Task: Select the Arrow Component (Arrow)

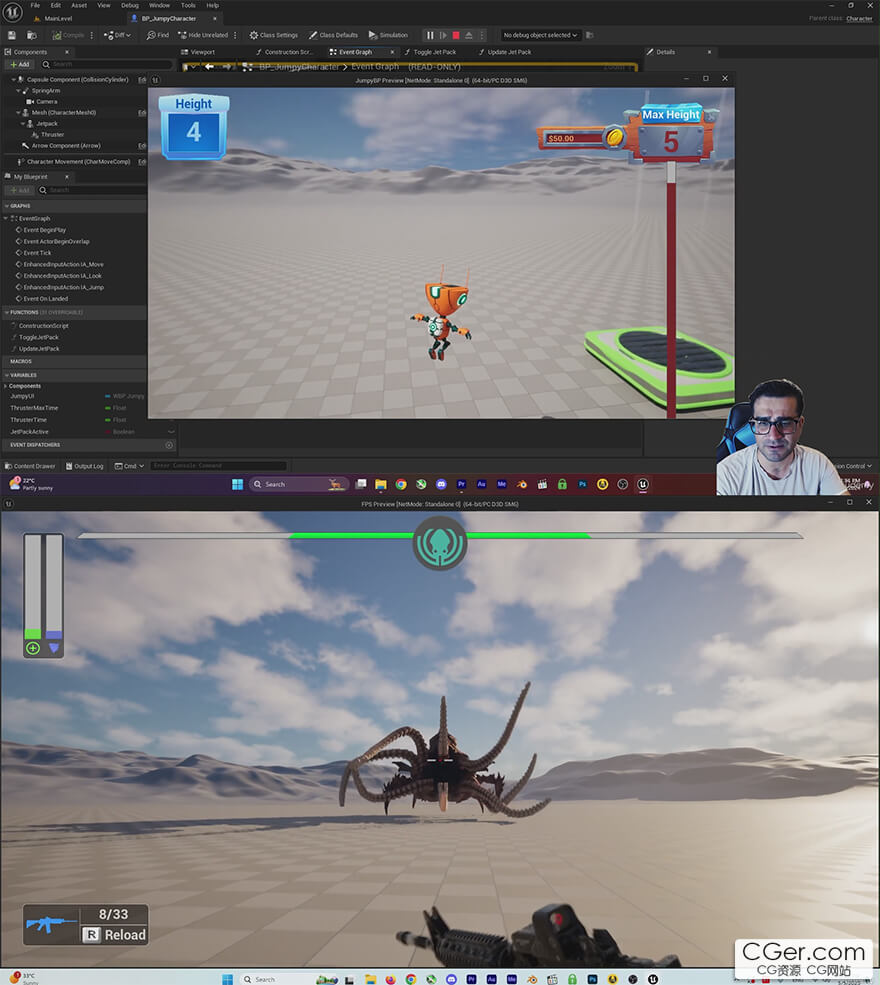Action: coord(61,146)
